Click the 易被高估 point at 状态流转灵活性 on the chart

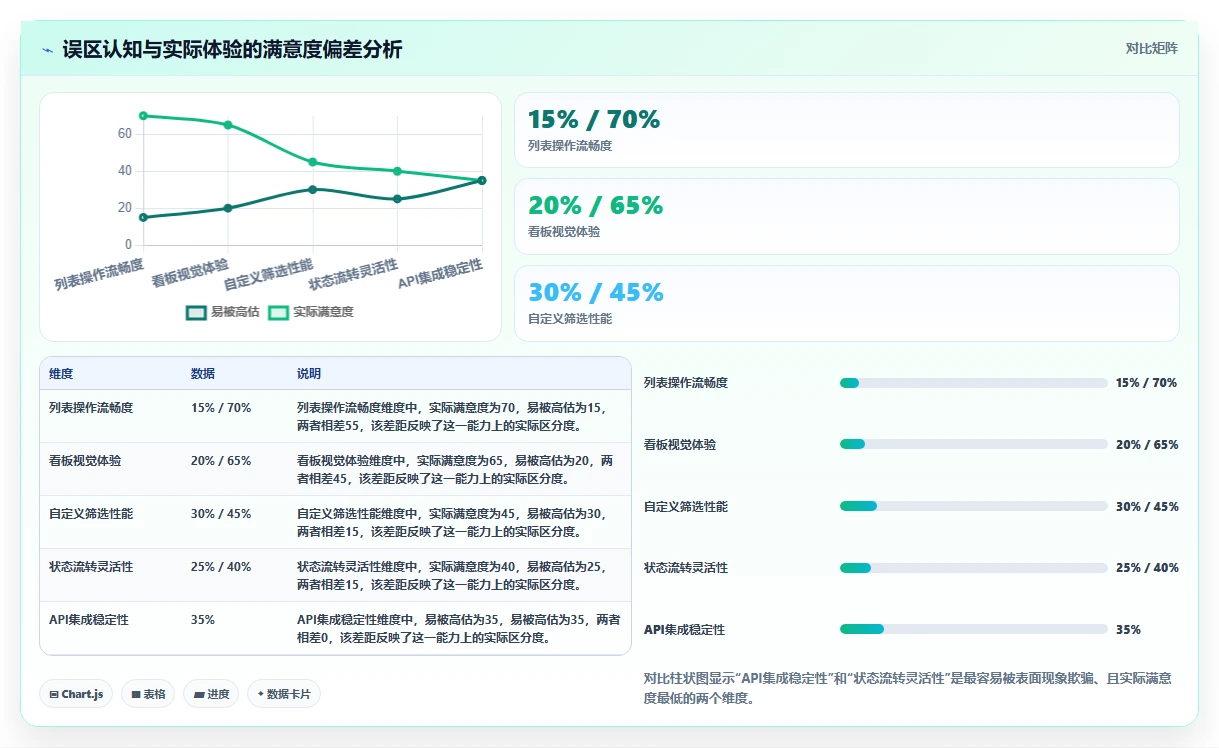[397, 199]
